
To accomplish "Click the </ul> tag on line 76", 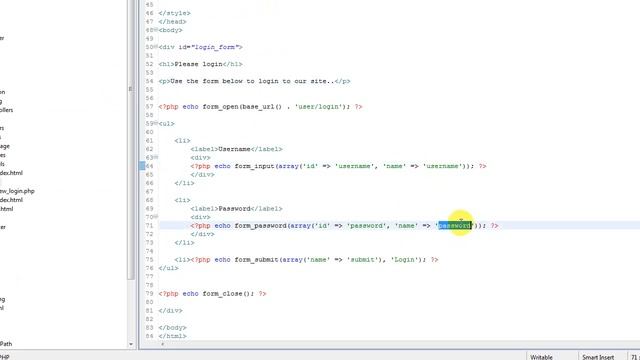I will pyautogui.click(x=168, y=268).
